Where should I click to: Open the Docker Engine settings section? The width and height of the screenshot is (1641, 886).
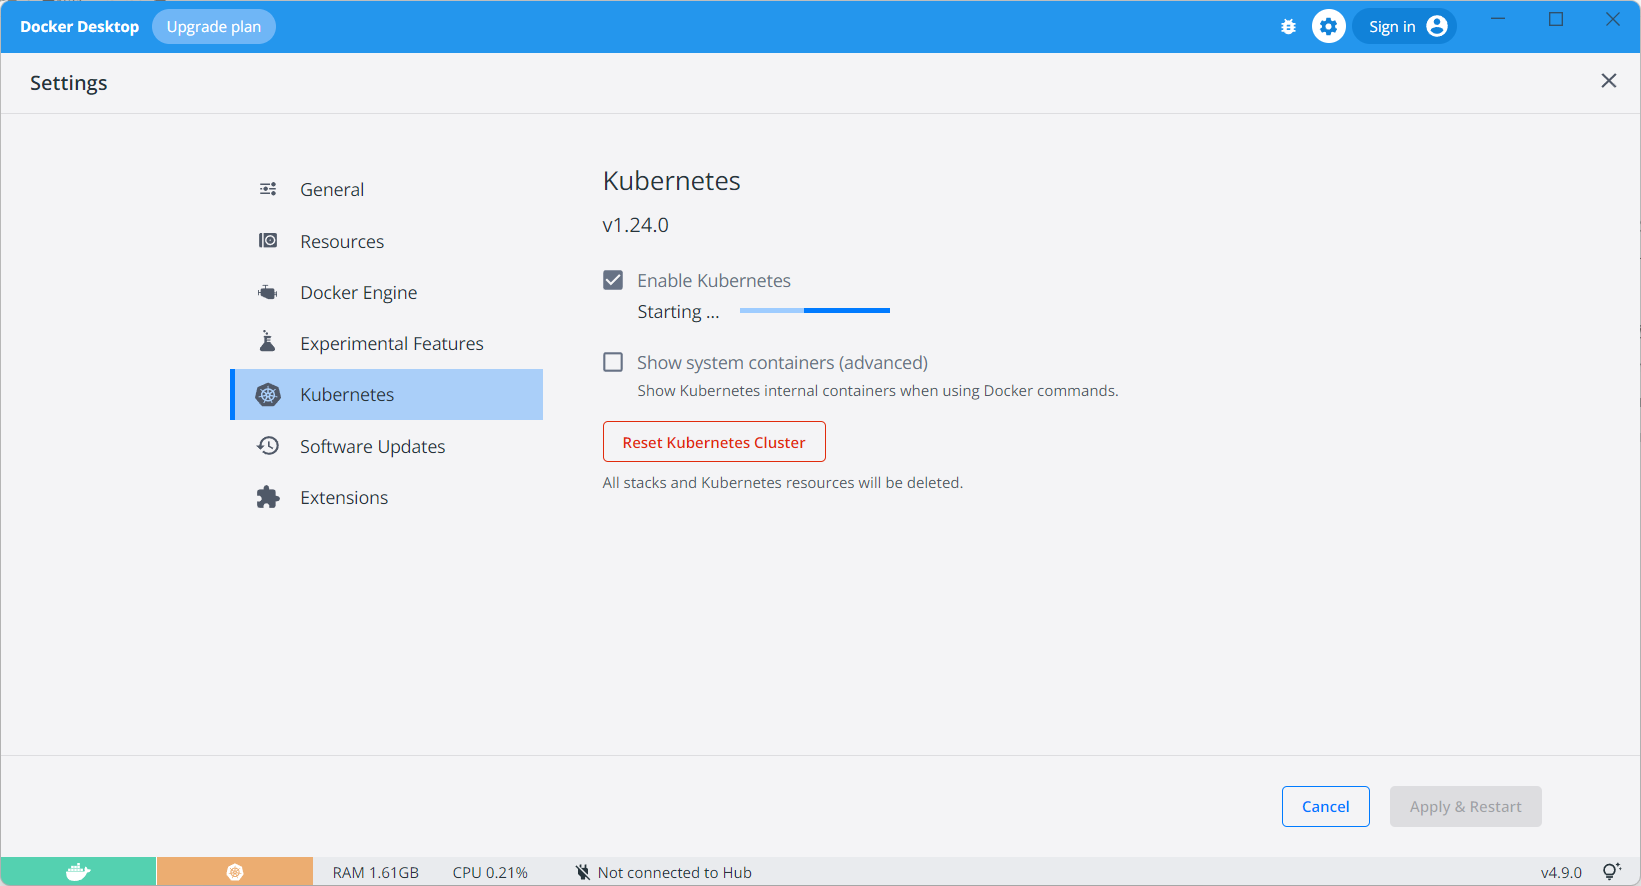(x=387, y=292)
